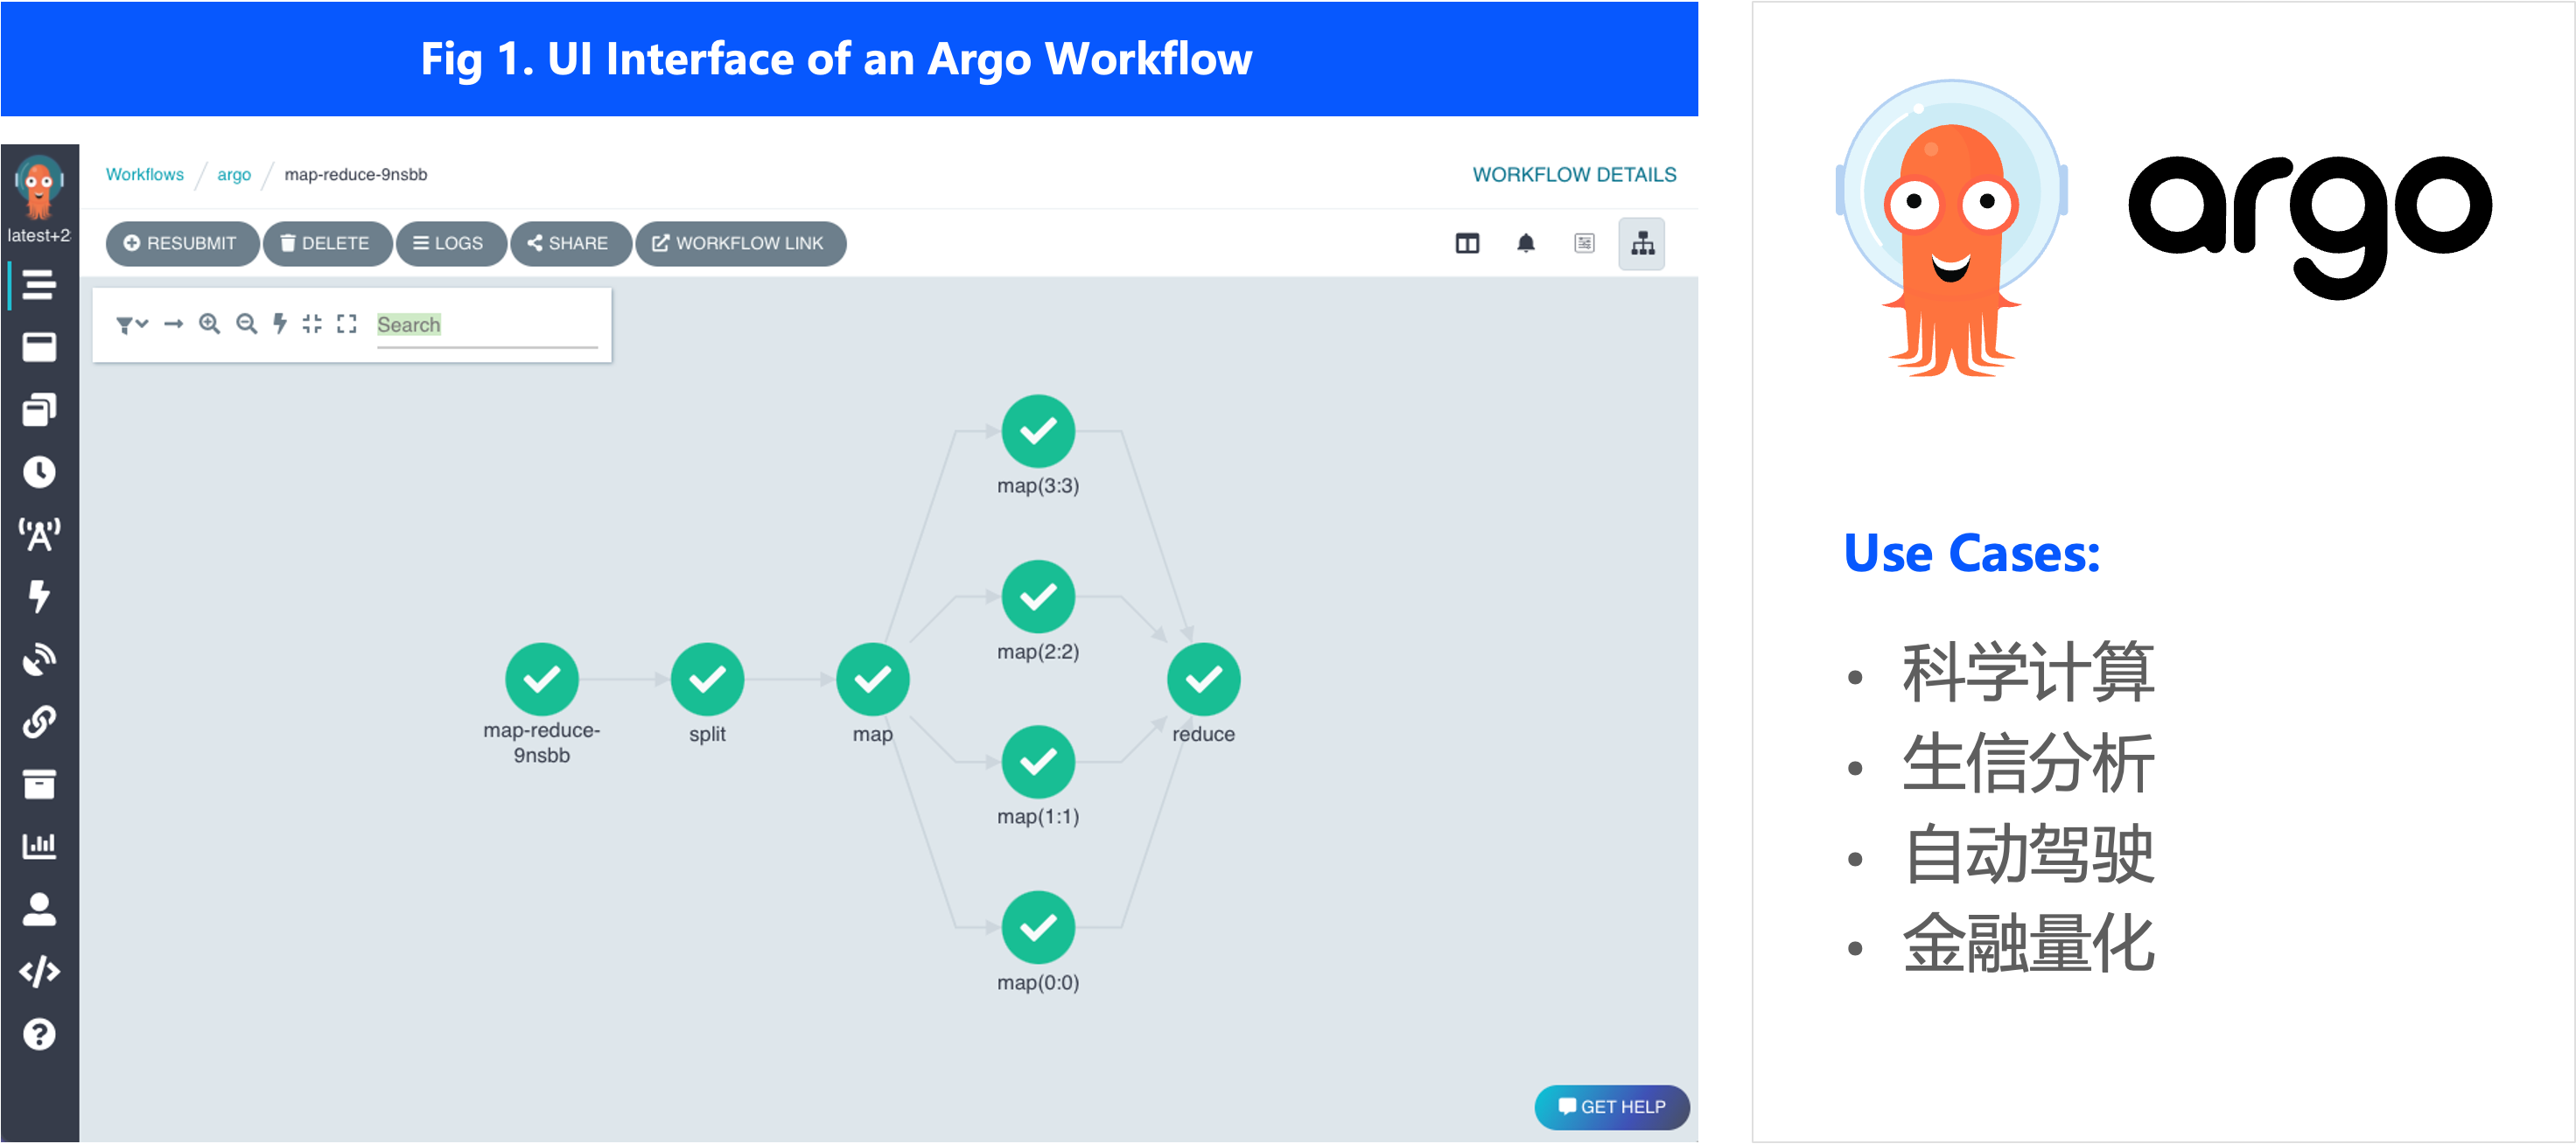
Task: Click the notification bell icon
Action: coord(1525,243)
